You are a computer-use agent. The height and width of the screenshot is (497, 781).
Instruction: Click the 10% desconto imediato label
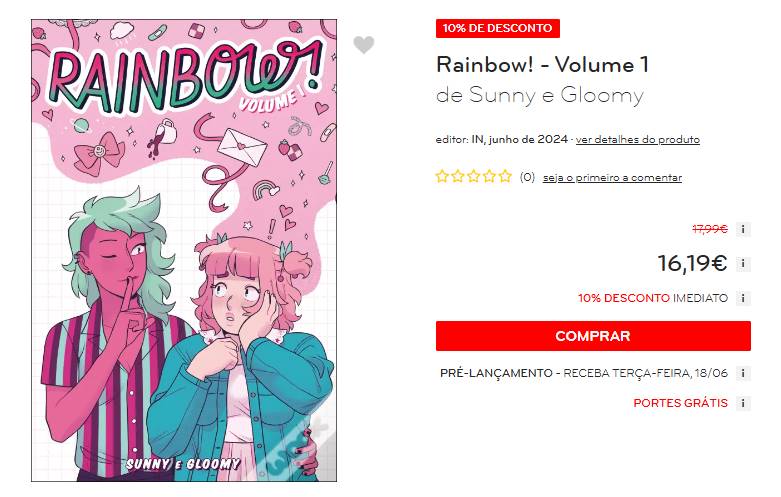coord(652,298)
